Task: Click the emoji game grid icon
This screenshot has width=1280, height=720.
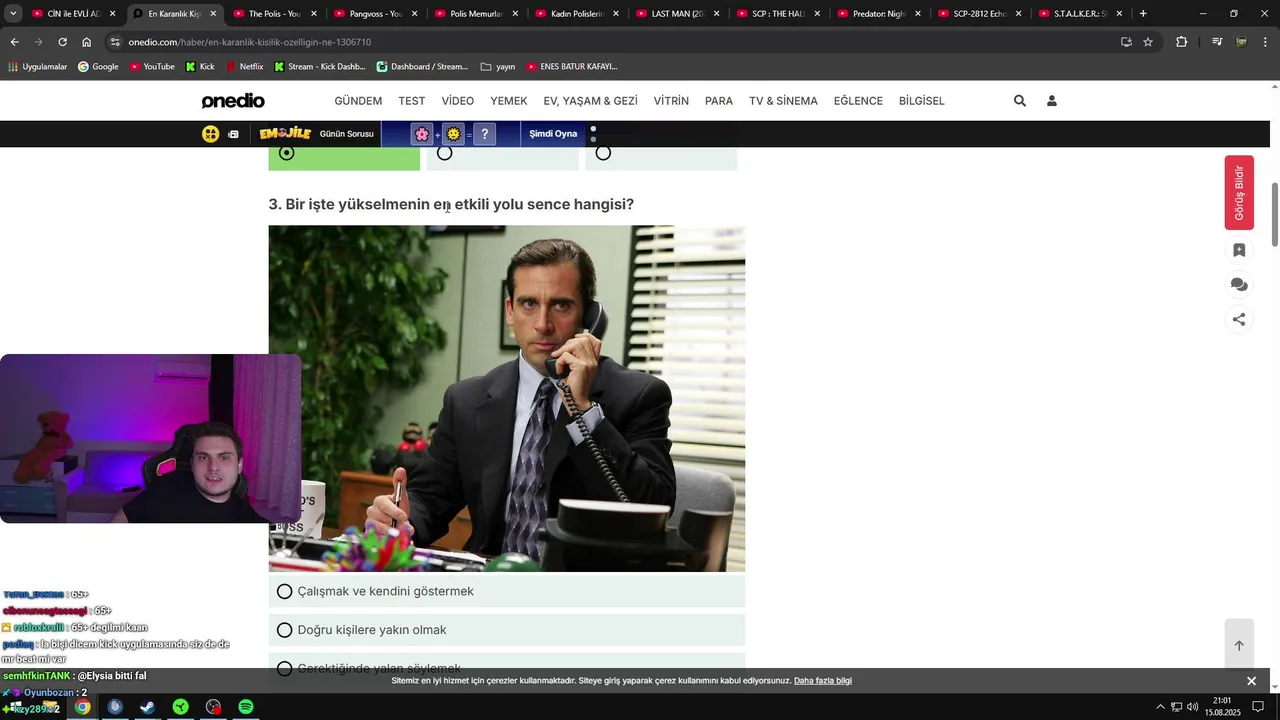Action: (x=210, y=134)
